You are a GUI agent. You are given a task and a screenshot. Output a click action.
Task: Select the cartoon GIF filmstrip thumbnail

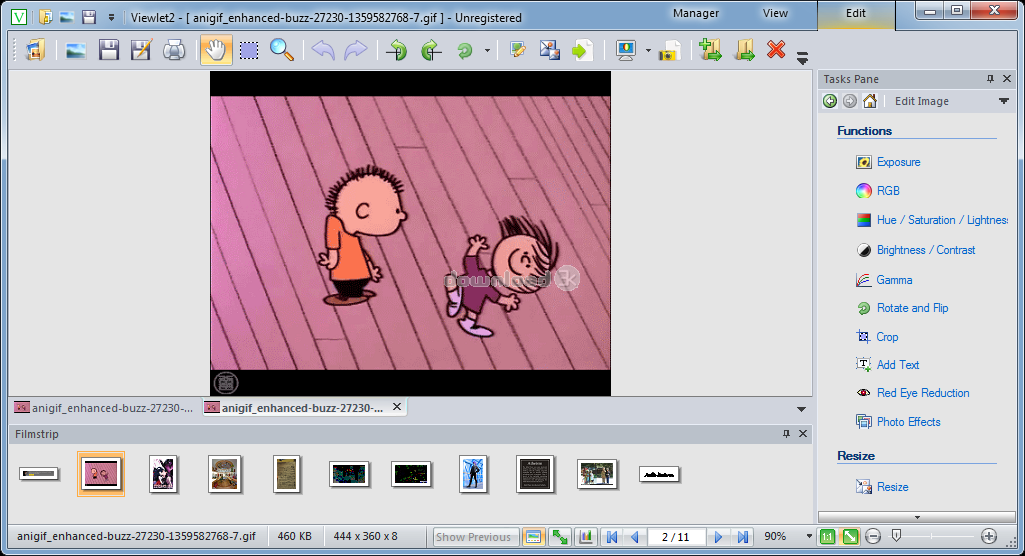tap(101, 474)
